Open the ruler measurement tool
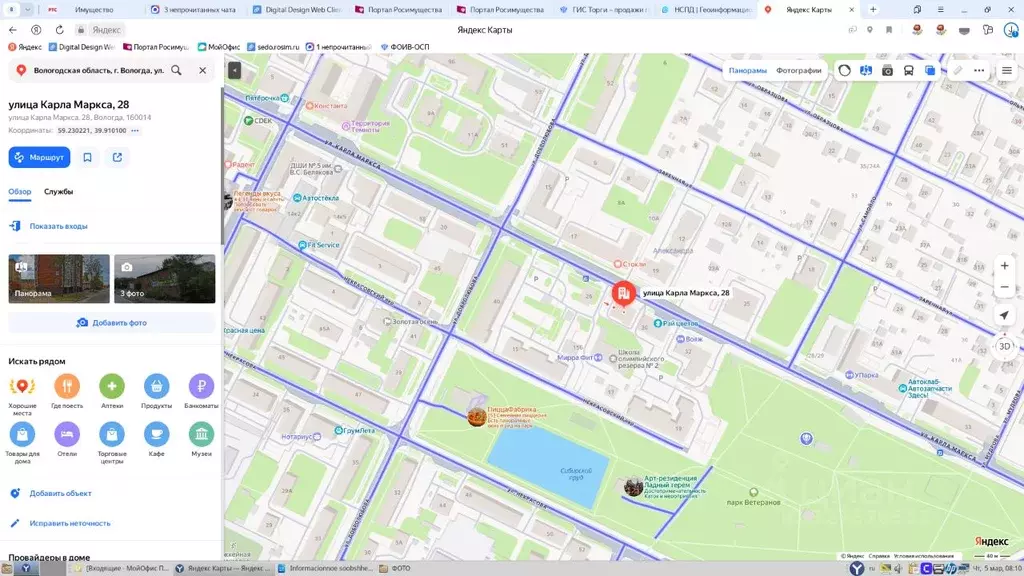1024x576 pixels. pyautogui.click(x=957, y=71)
